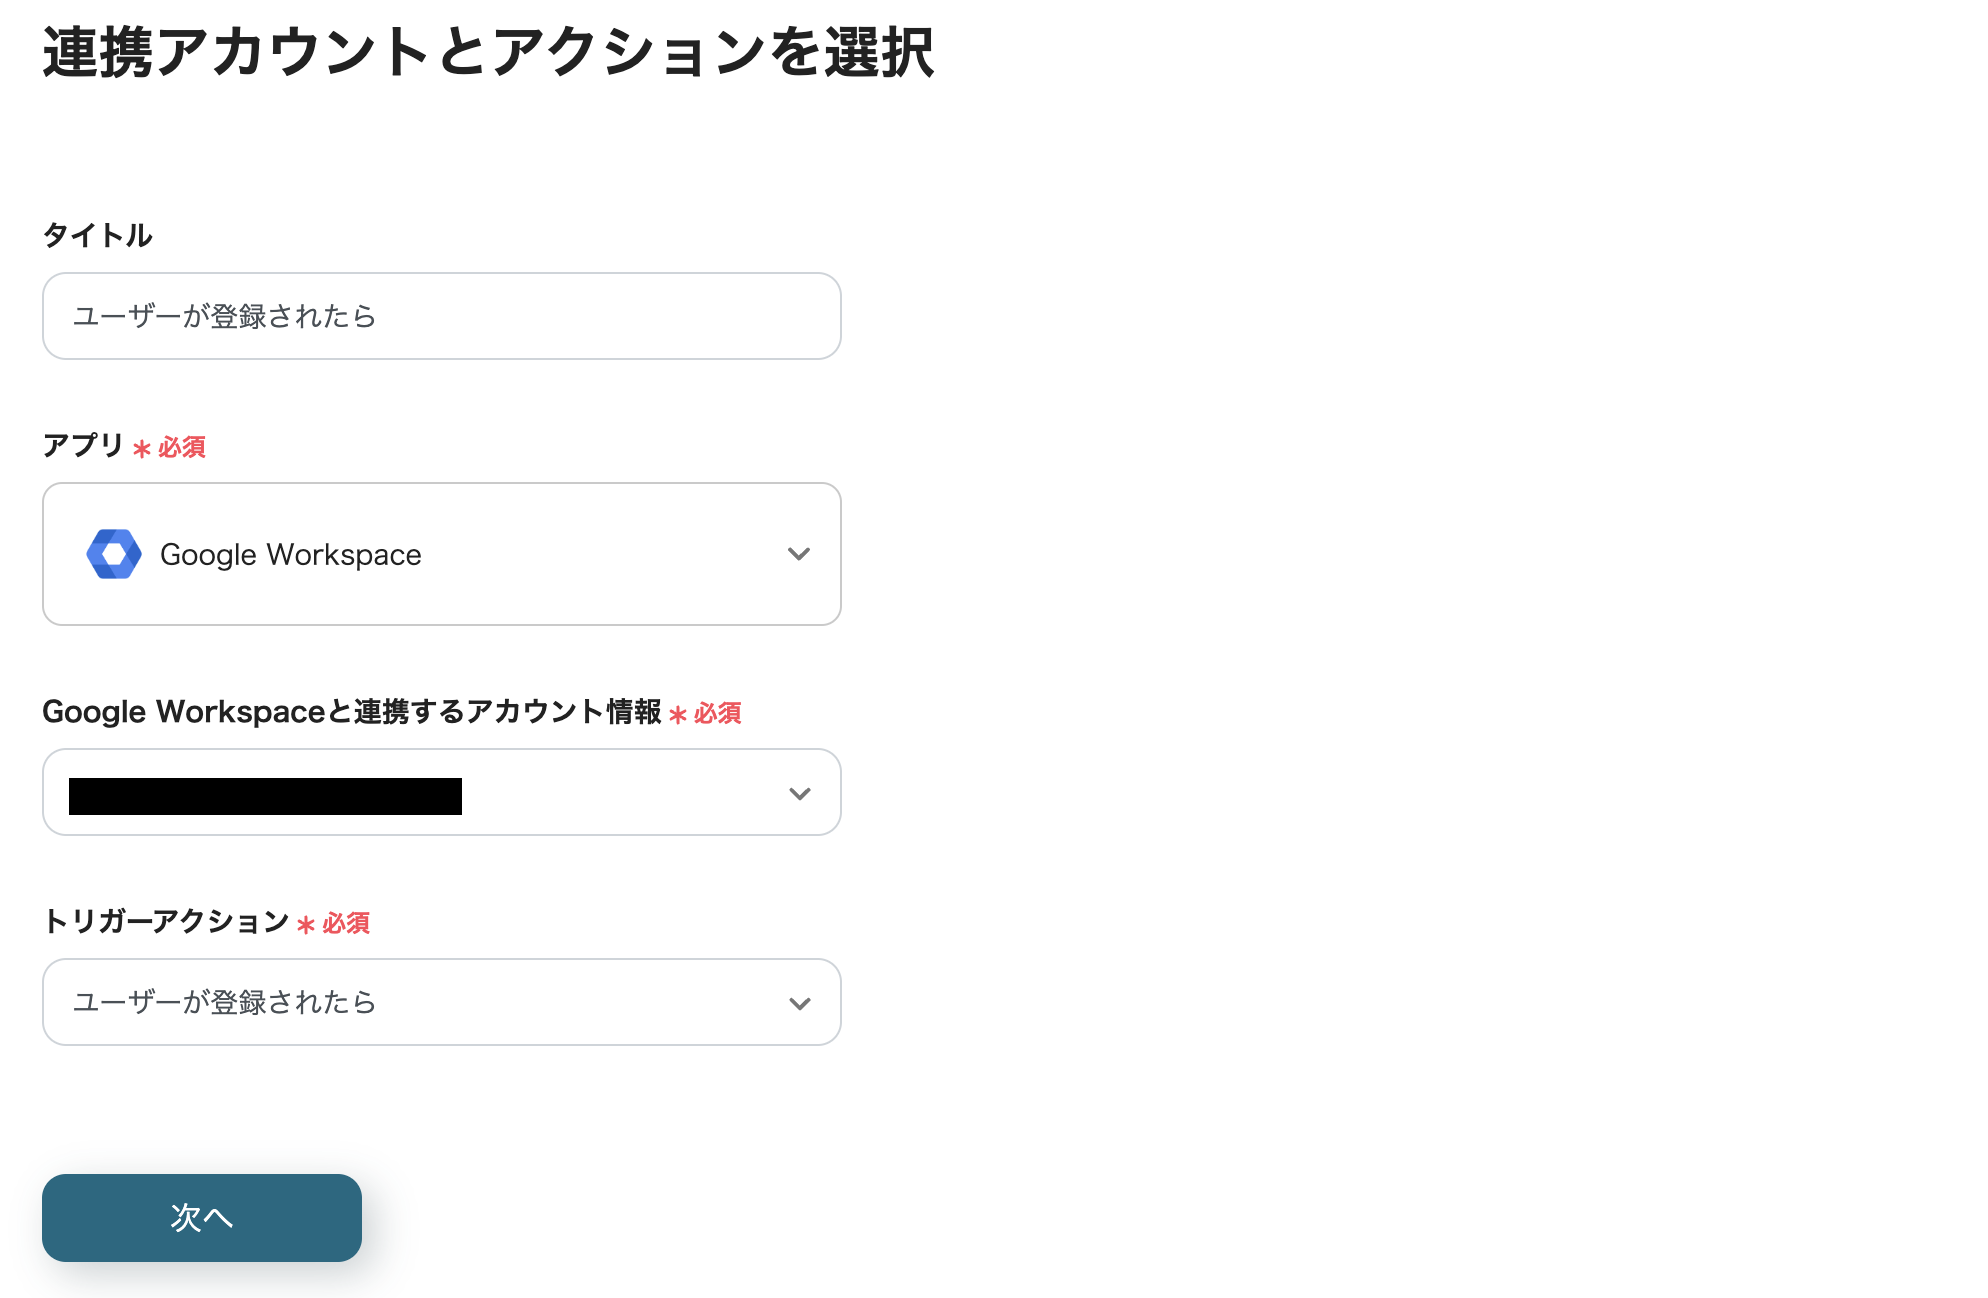
Task: Click the chevron on the app selector
Action: (798, 554)
